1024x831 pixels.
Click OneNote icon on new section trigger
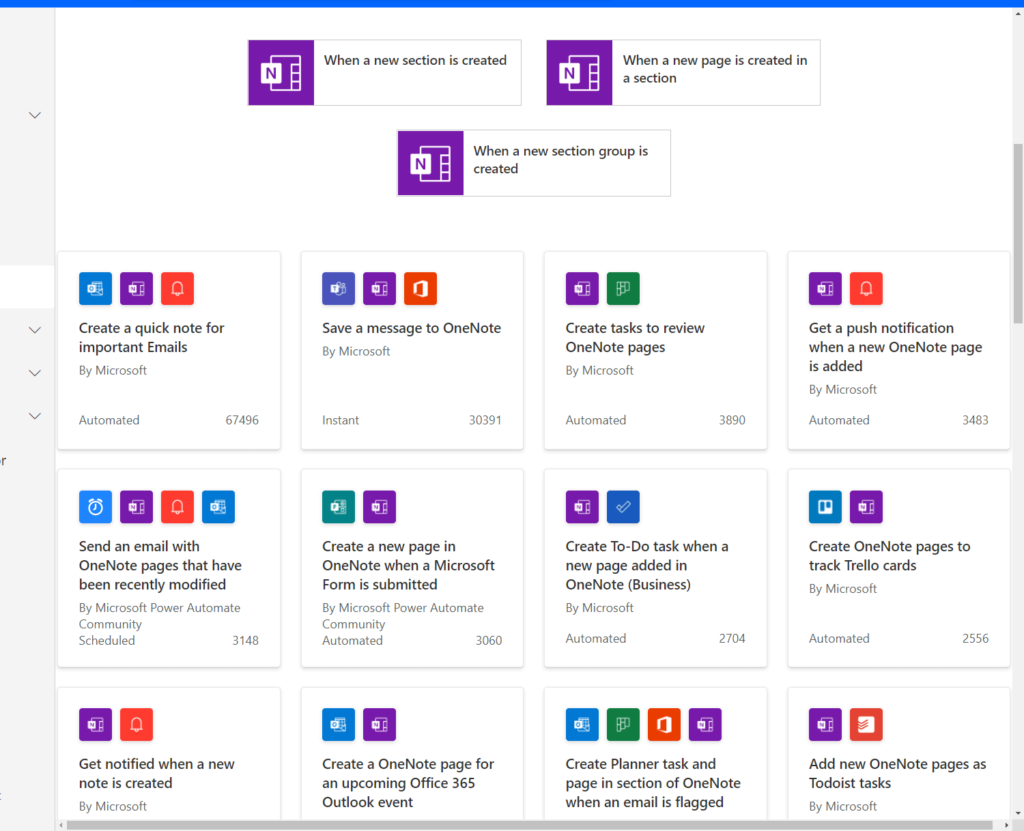click(x=281, y=73)
